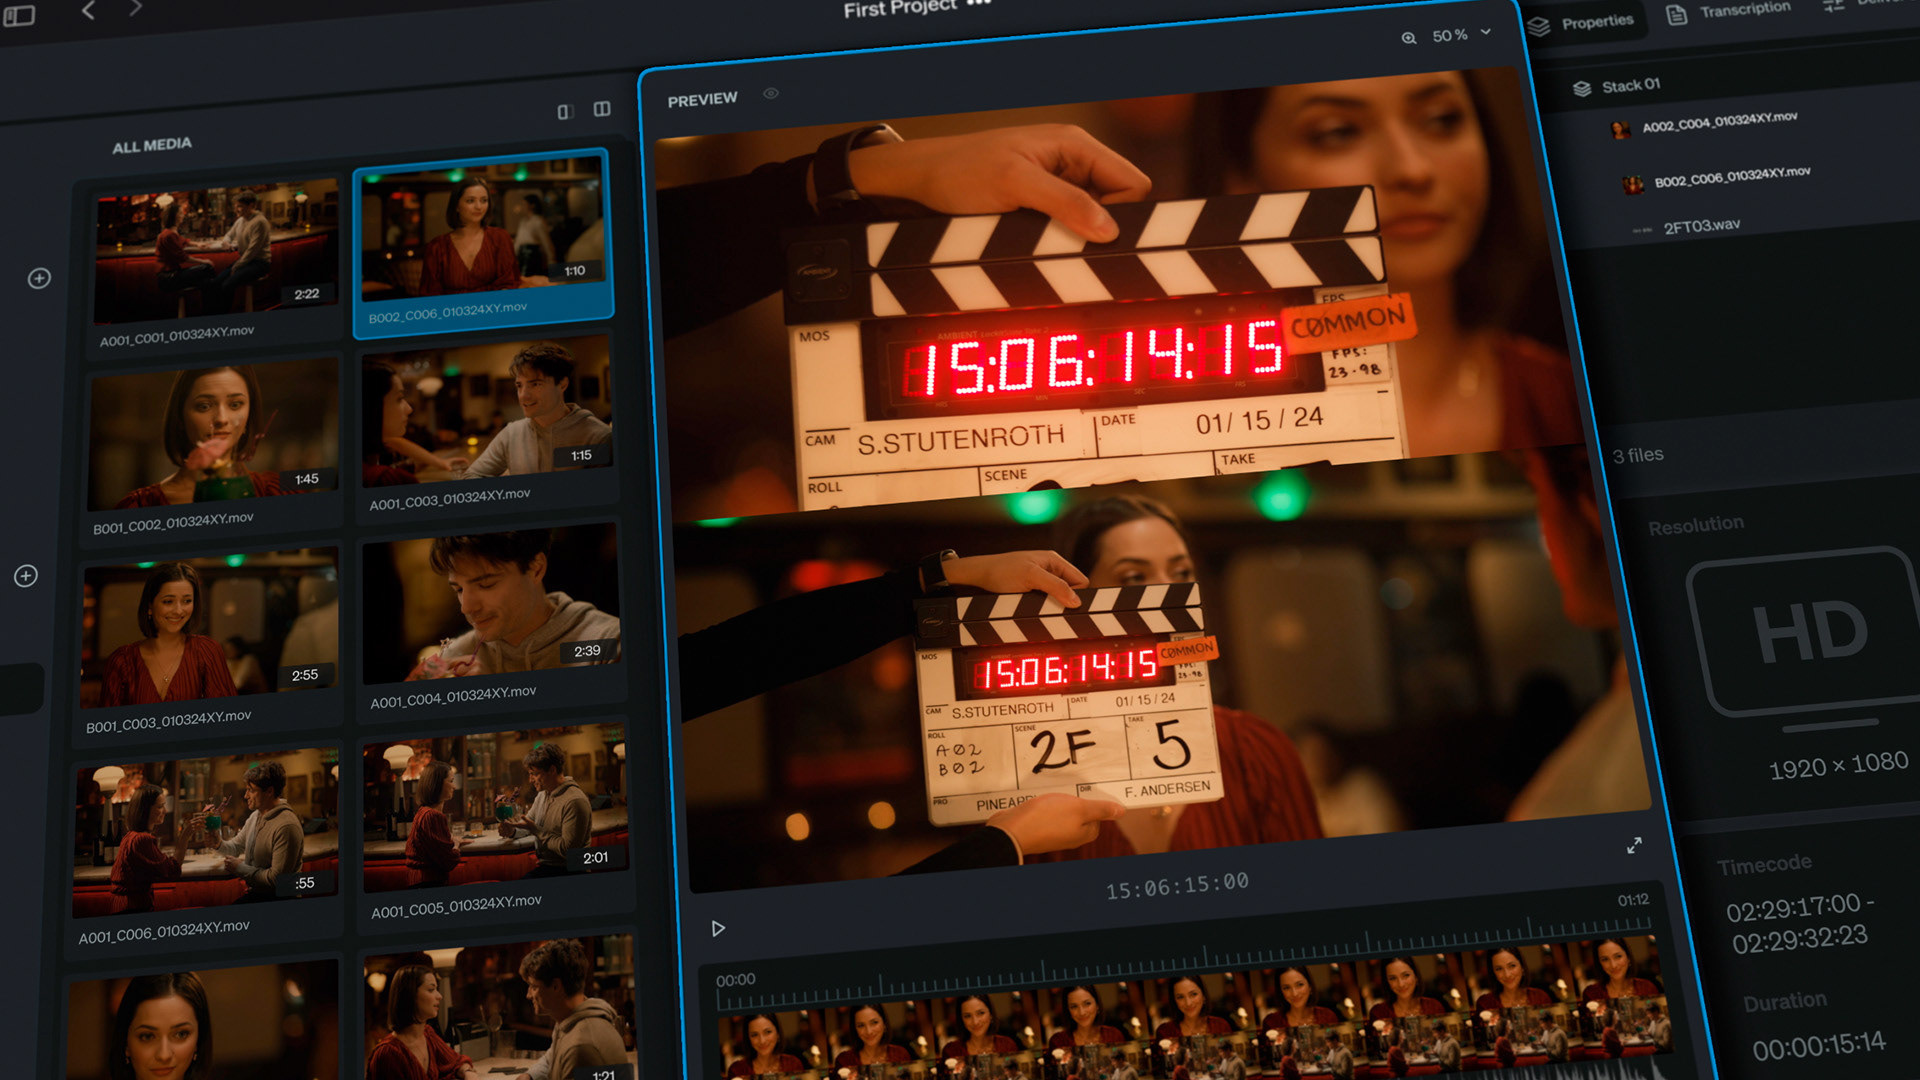Image resolution: width=1920 pixels, height=1080 pixels.
Task: Go back with the left arrow
Action: click(x=89, y=10)
